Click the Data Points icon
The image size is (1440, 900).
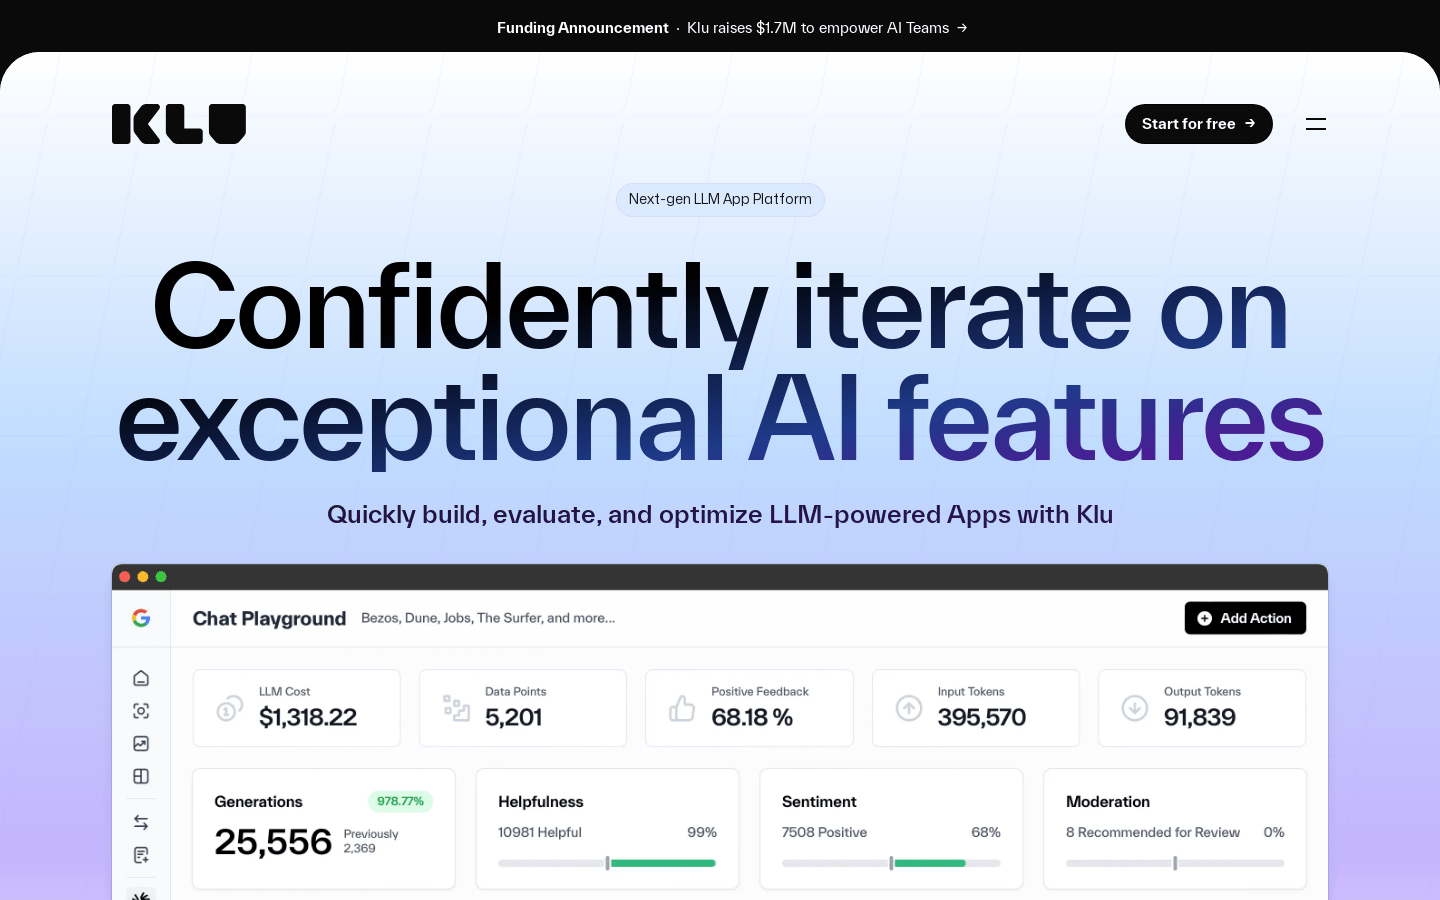tap(456, 708)
